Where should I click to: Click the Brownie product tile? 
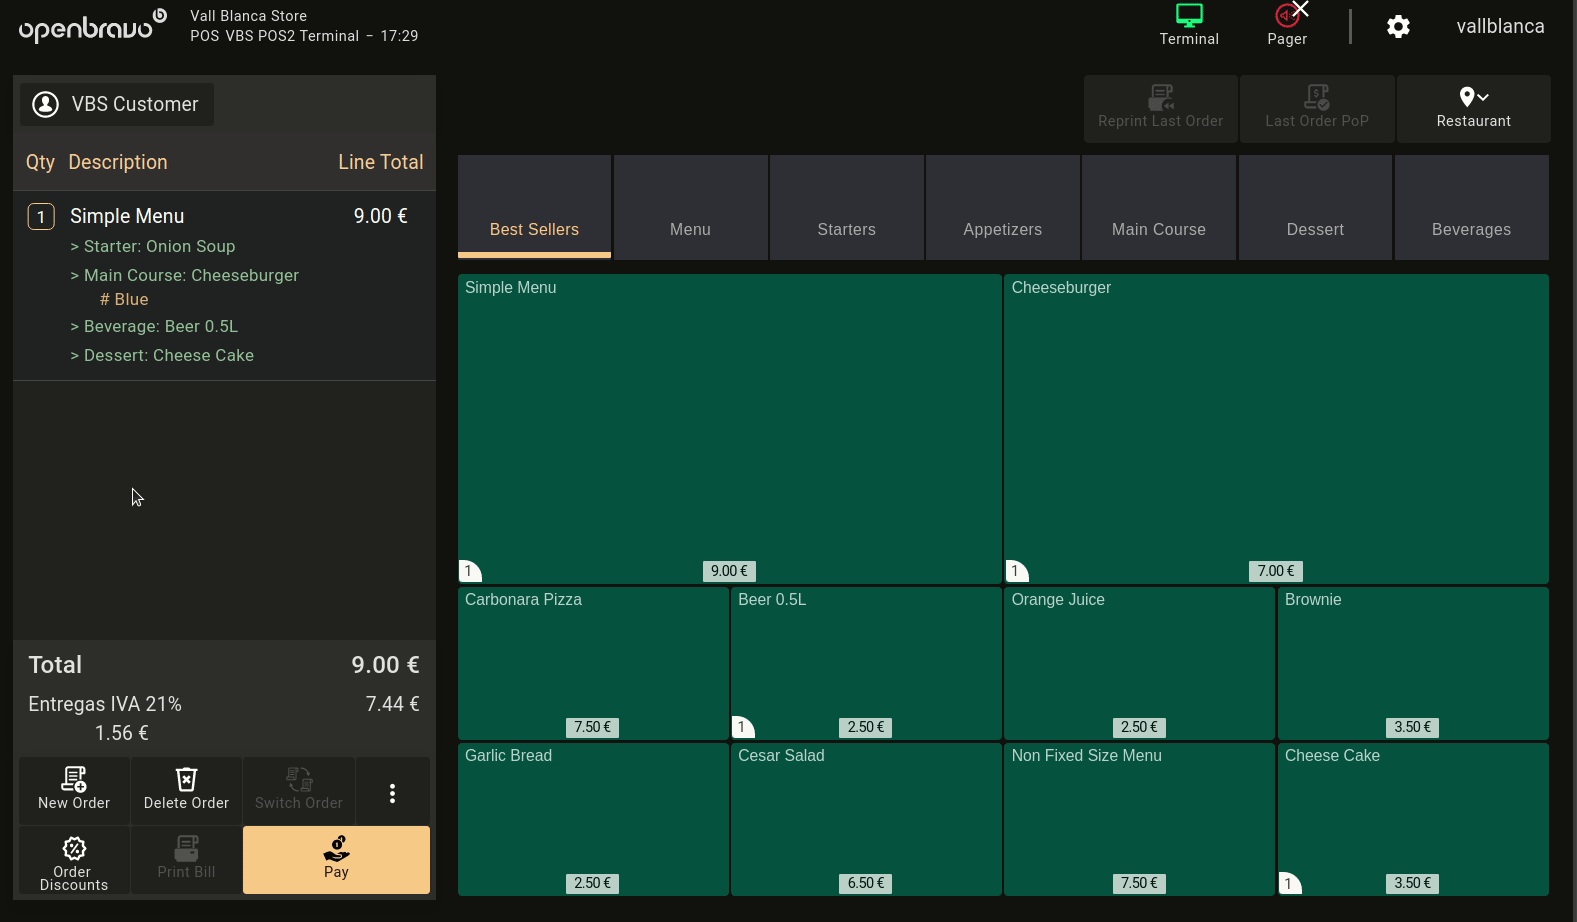click(x=1412, y=662)
